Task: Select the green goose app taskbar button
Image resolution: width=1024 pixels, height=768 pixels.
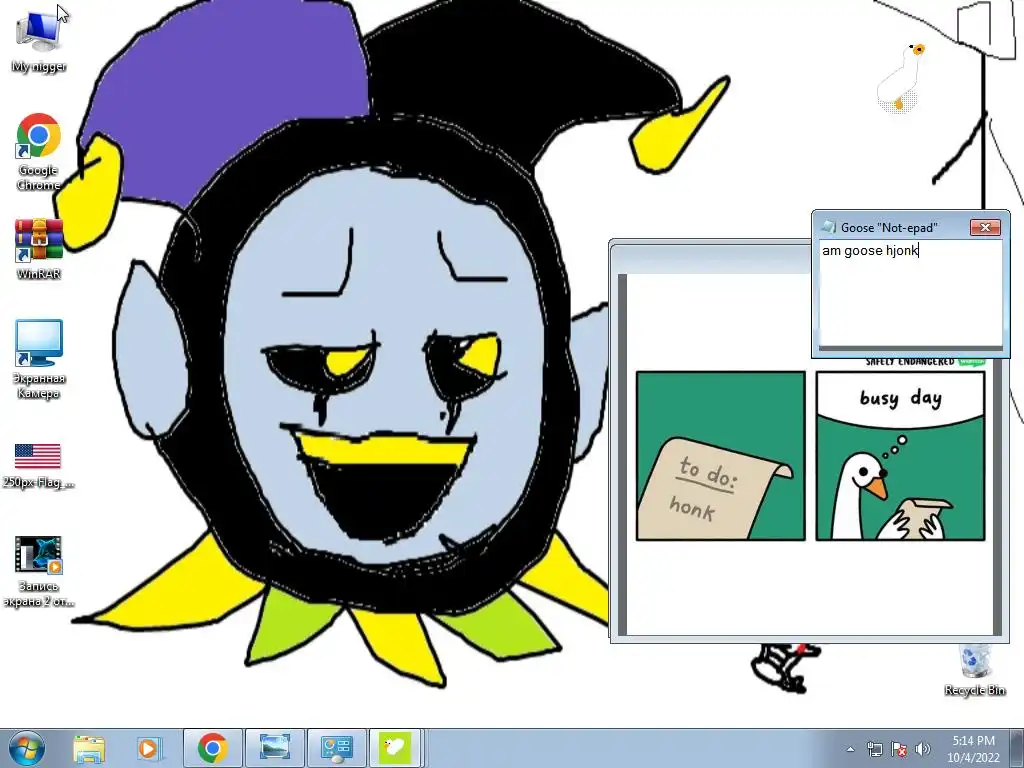Action: coord(395,748)
